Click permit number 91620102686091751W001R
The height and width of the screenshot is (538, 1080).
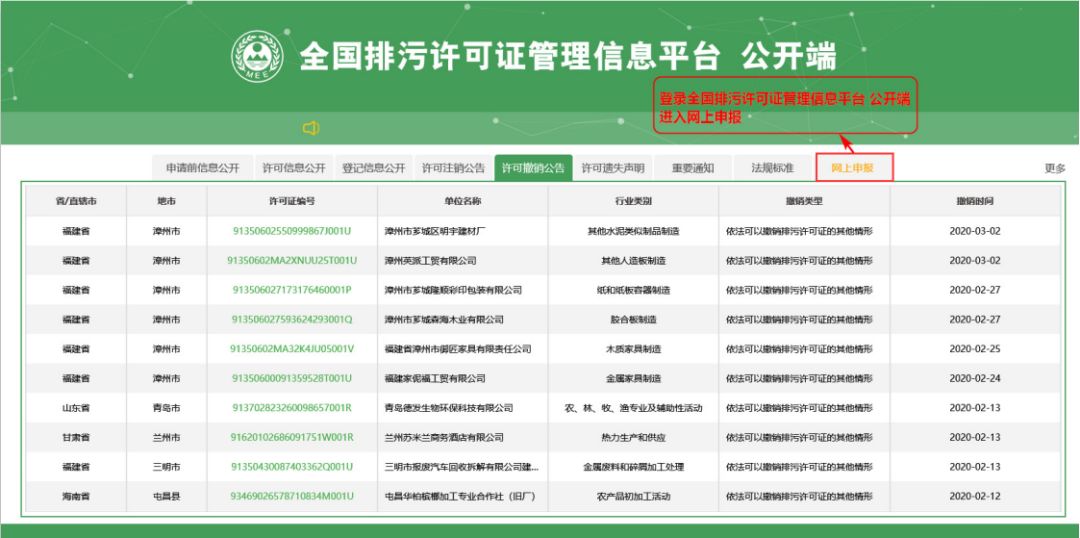click(292, 437)
